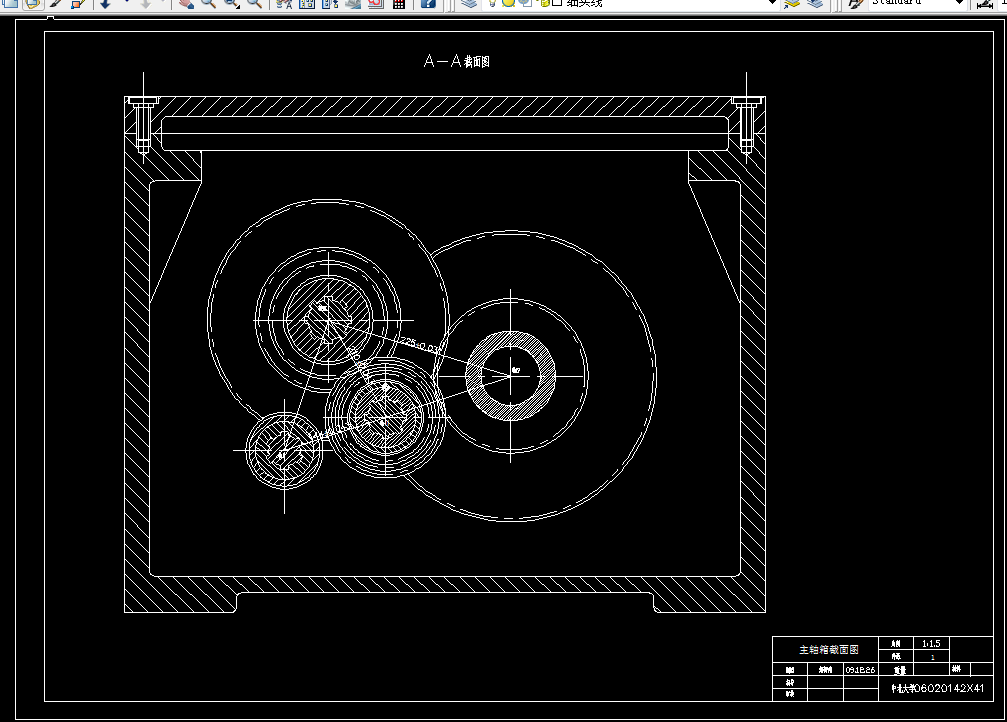Open Help with the question mark icon
1007x722 pixels.
click(x=428, y=3)
